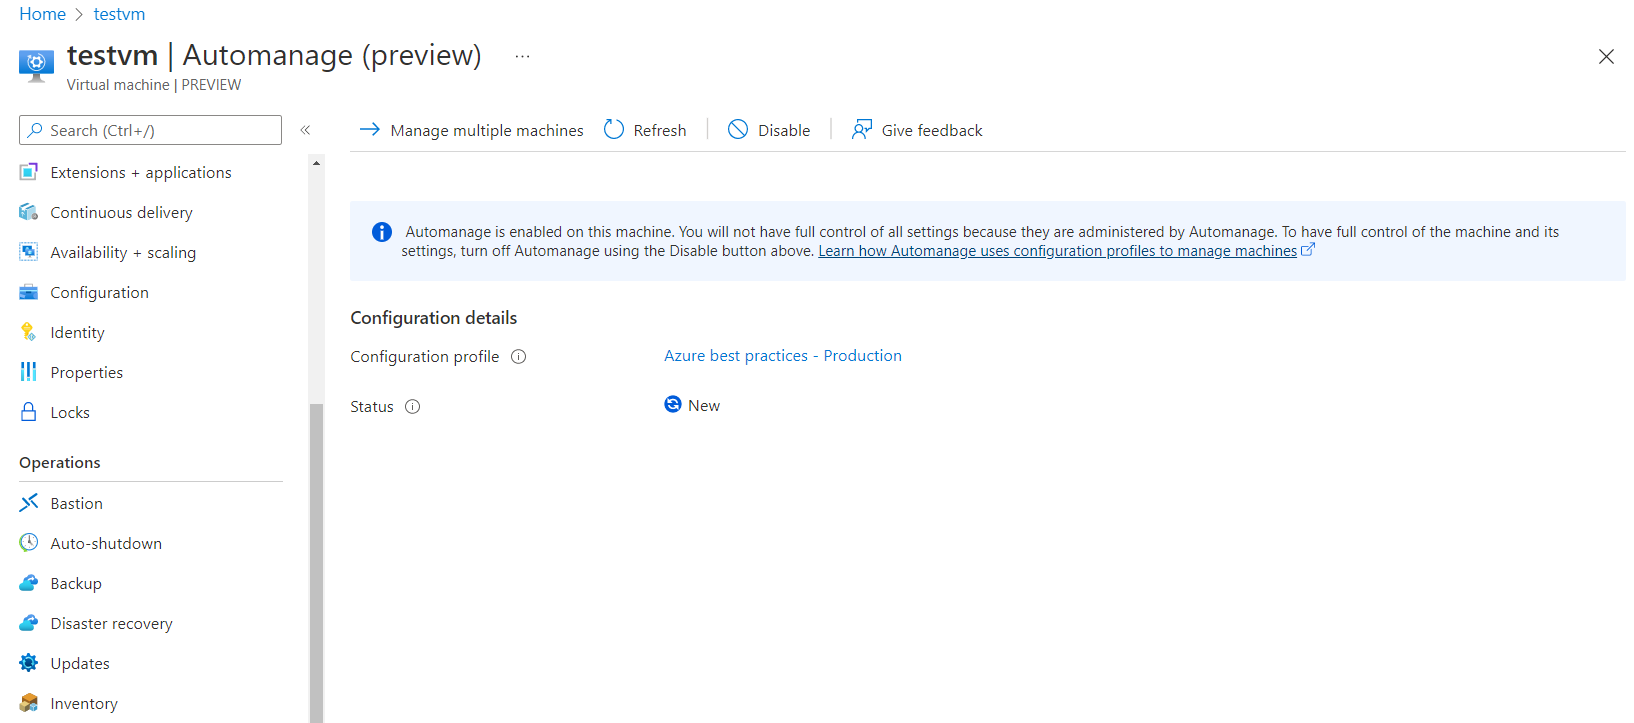
Task: Click the Extensions + applications icon
Action: click(29, 172)
